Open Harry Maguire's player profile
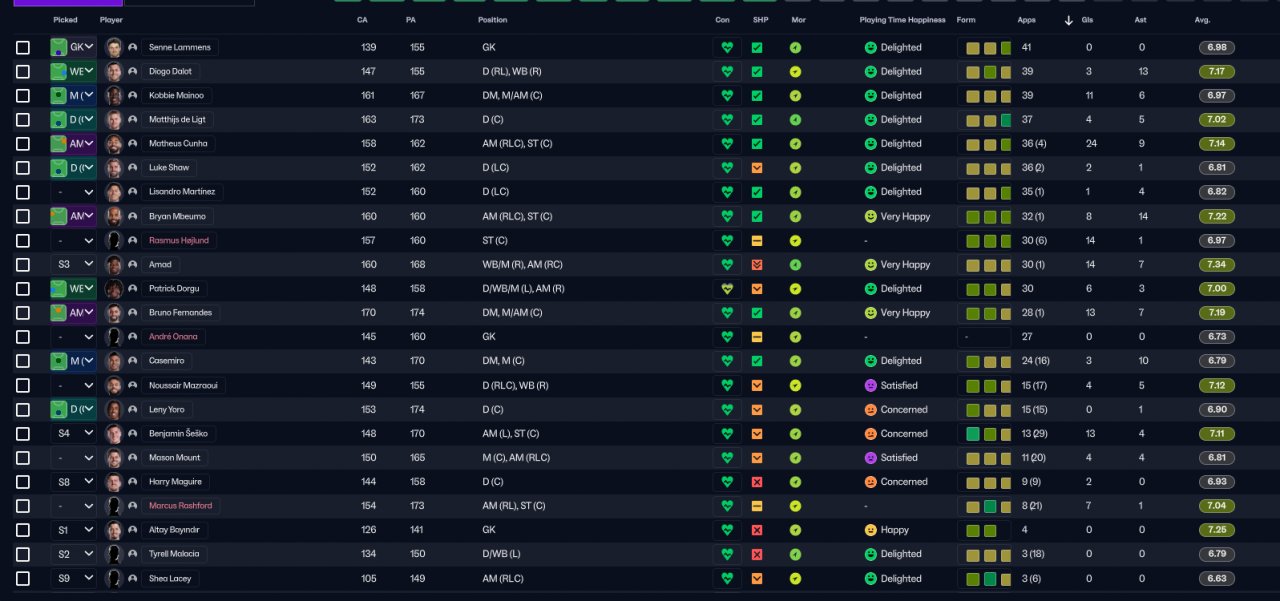This screenshot has width=1280, height=601. tap(175, 482)
